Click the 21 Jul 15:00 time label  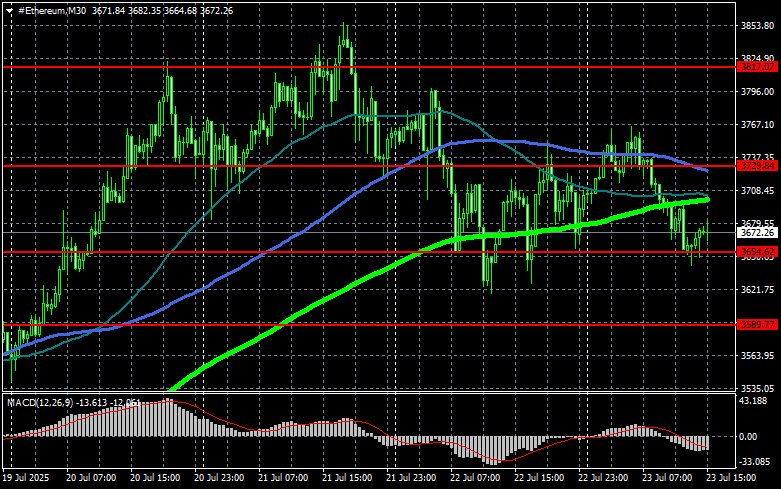point(347,478)
